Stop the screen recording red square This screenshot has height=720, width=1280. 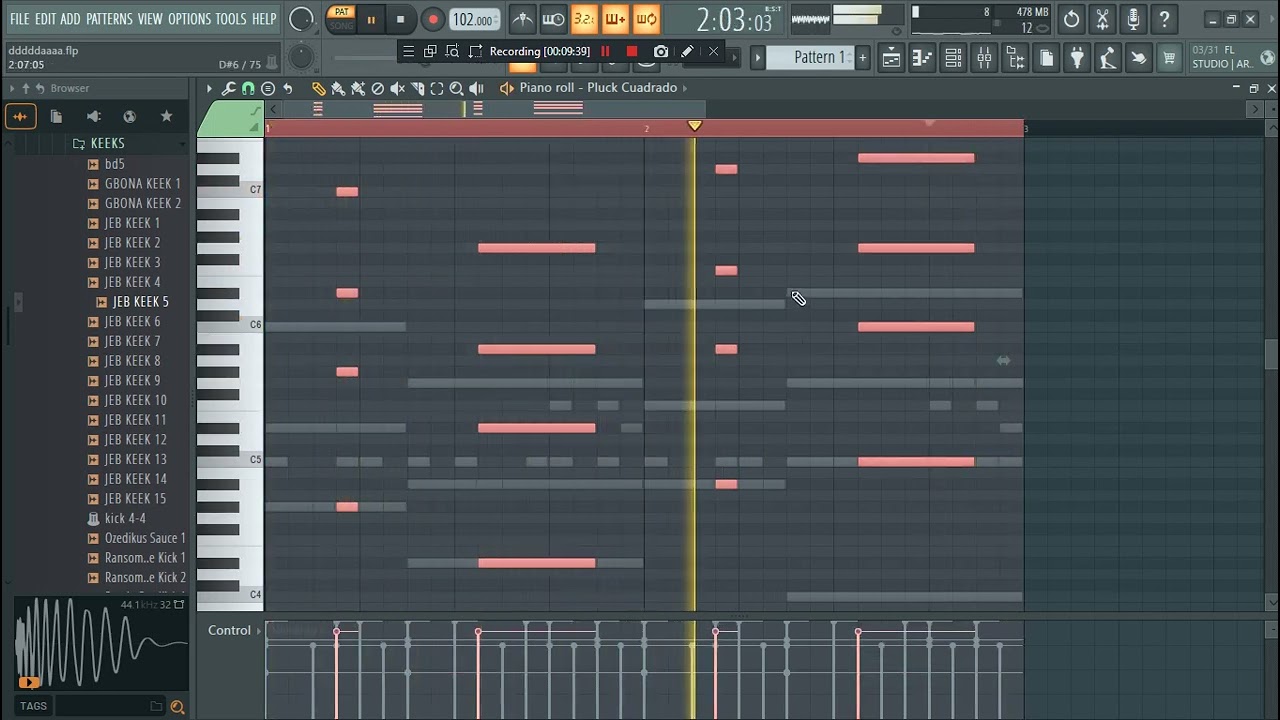pos(632,52)
